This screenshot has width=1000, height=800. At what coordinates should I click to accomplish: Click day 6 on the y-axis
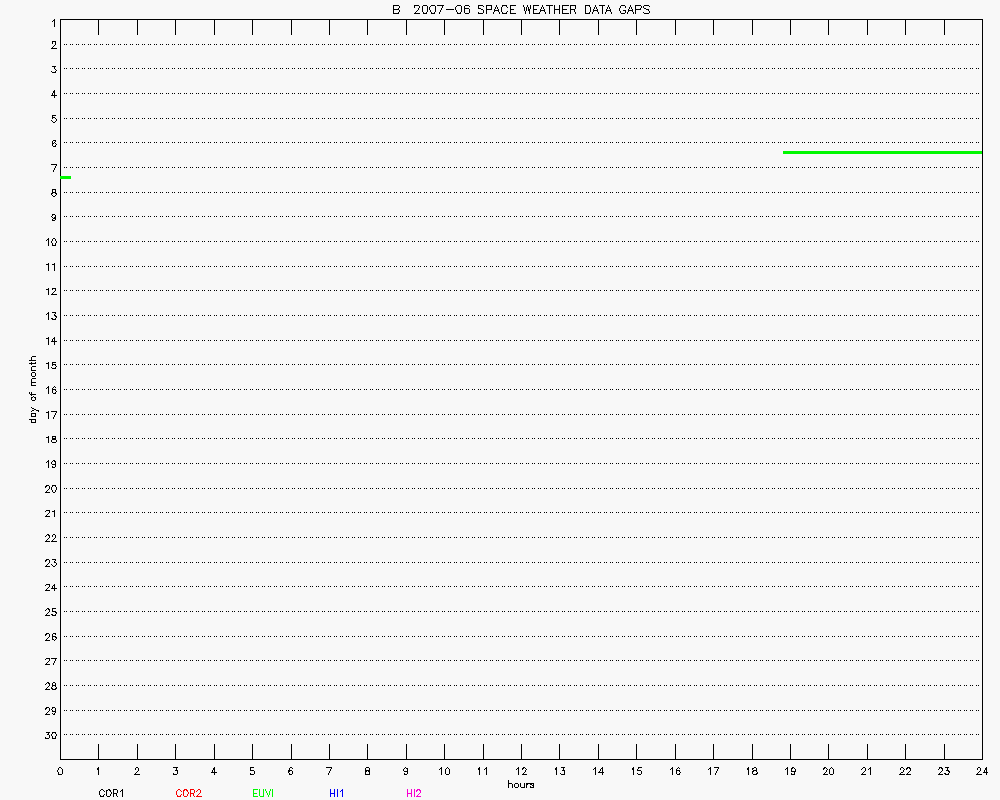tap(51, 143)
